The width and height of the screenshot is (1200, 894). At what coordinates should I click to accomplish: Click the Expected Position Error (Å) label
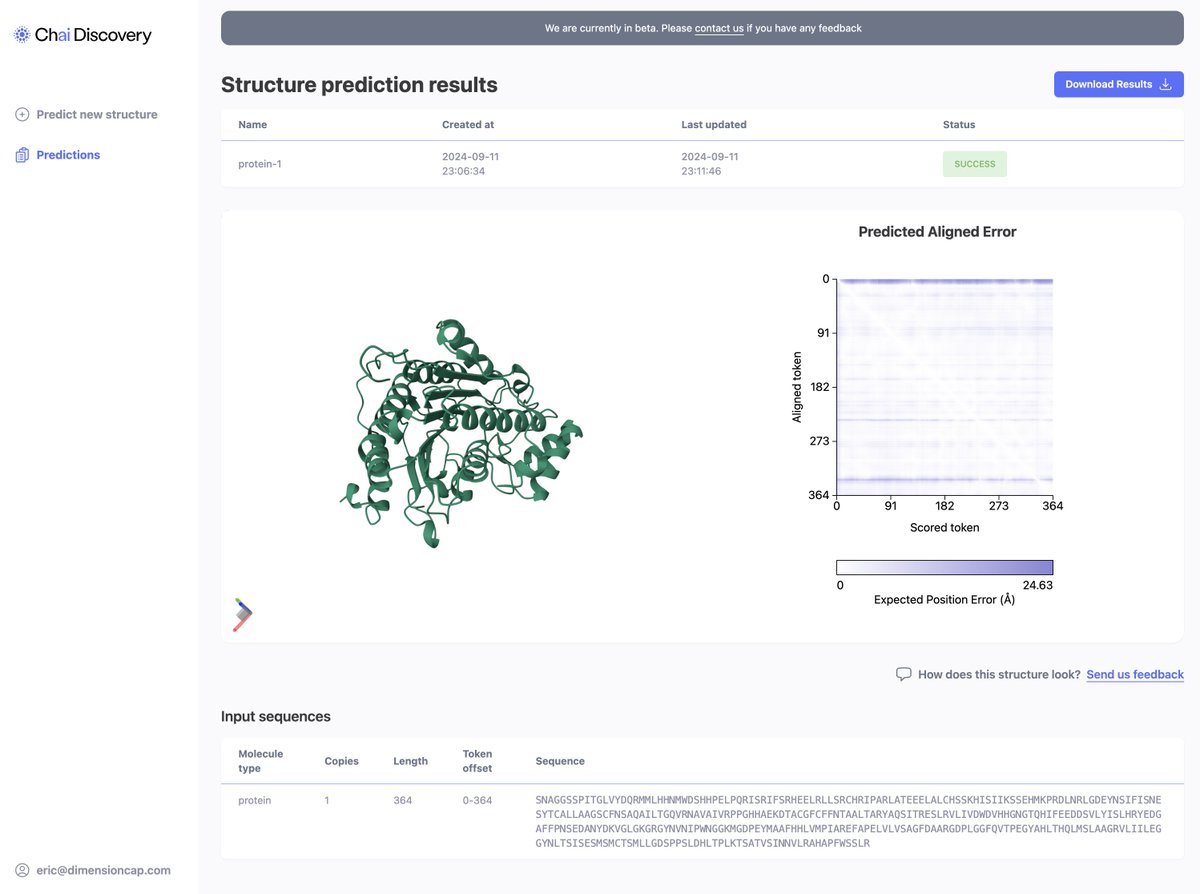tap(945, 600)
